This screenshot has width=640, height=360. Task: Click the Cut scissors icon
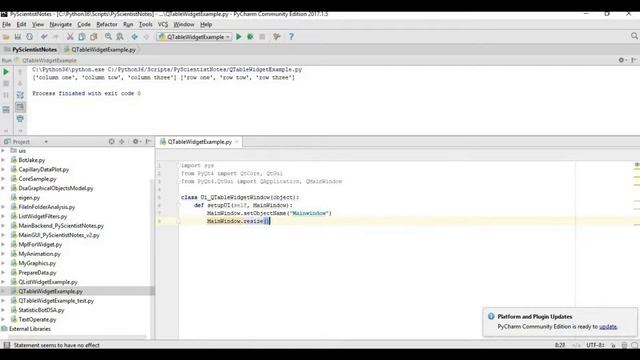70,37
